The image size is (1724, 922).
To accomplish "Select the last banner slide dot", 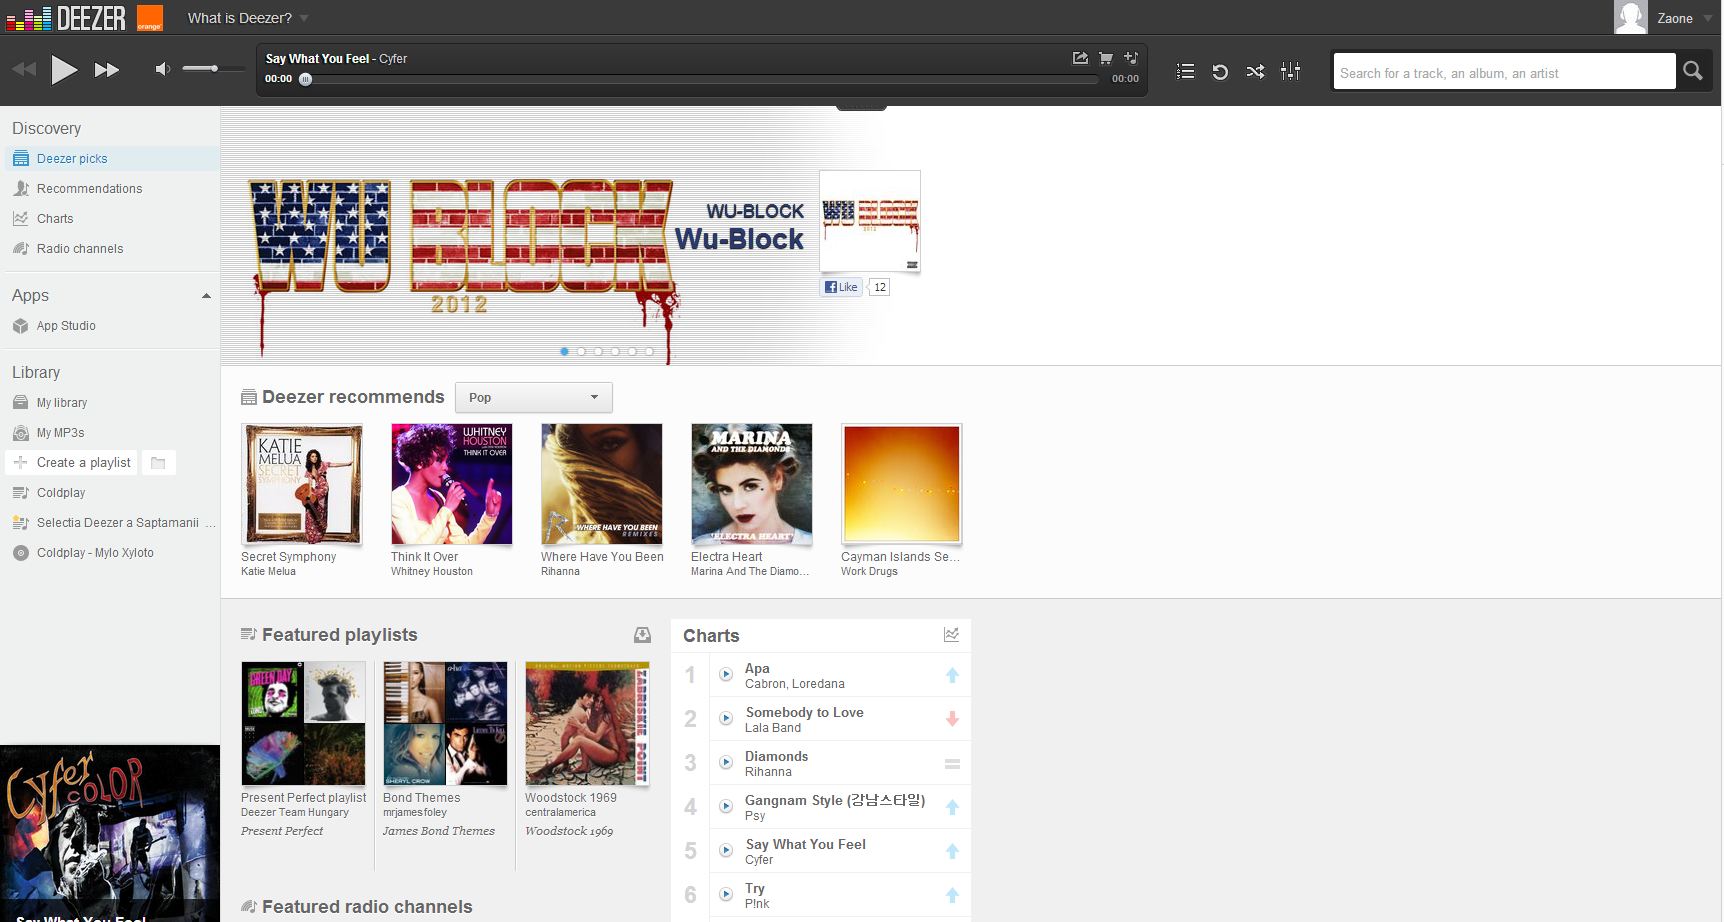I will [649, 351].
